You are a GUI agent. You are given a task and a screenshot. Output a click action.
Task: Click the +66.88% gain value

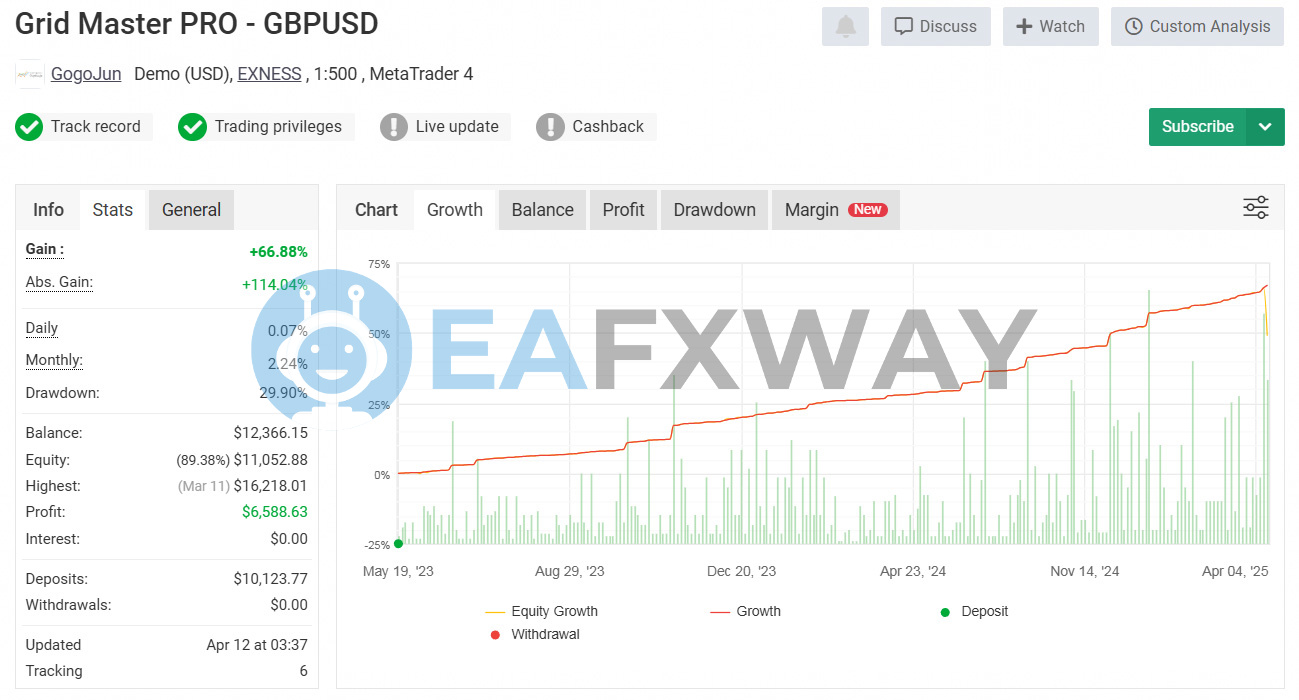pyautogui.click(x=278, y=252)
